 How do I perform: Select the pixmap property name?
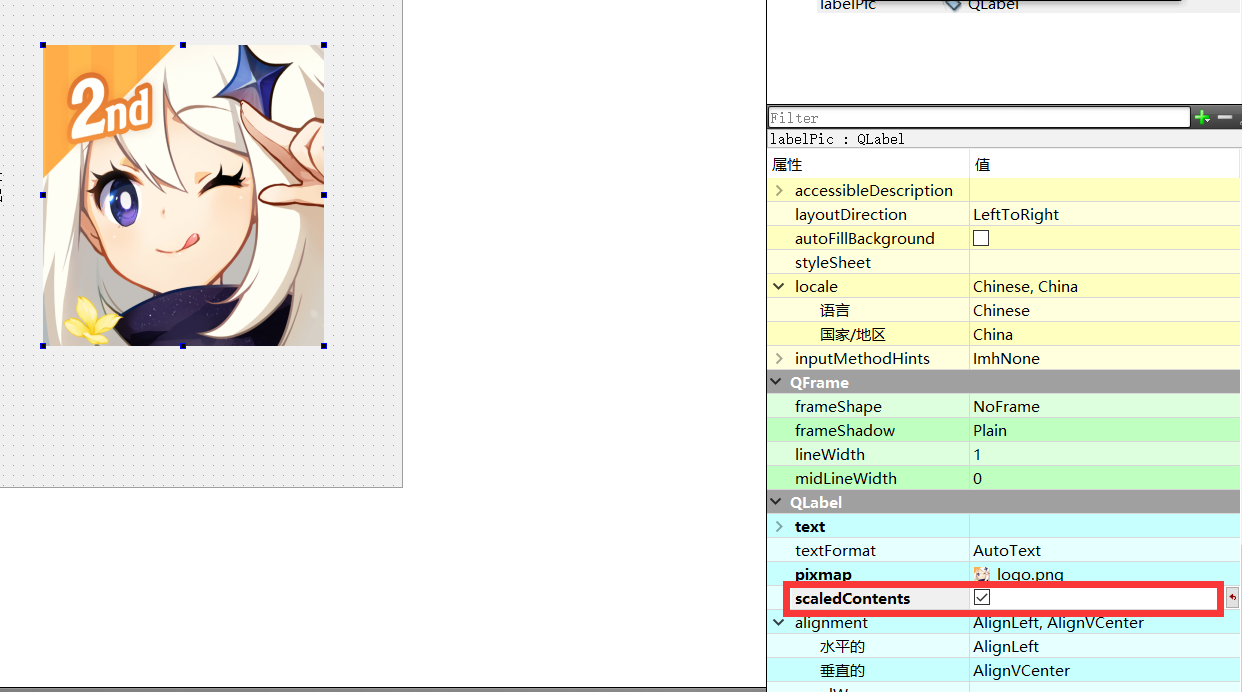(823, 574)
